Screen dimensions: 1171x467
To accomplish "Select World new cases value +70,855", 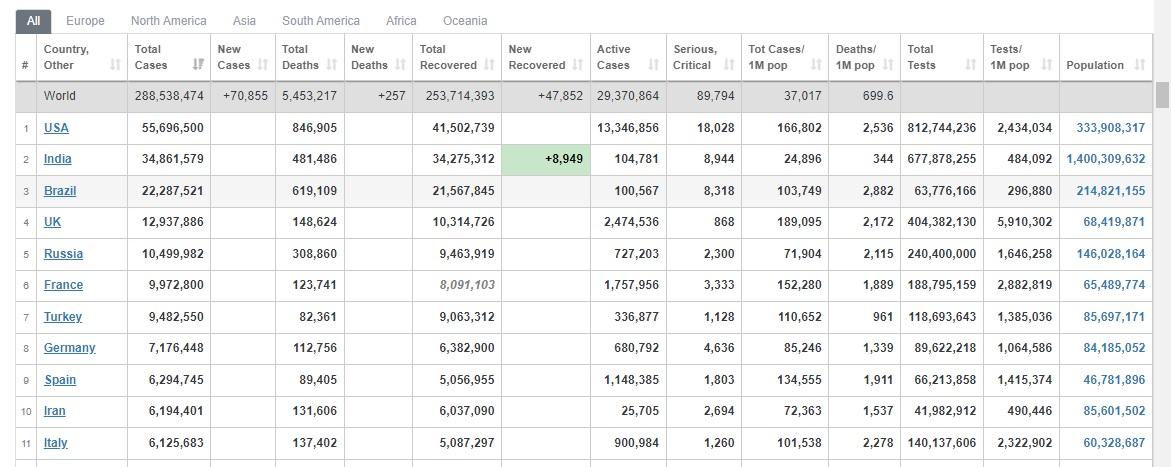I will click(245, 96).
